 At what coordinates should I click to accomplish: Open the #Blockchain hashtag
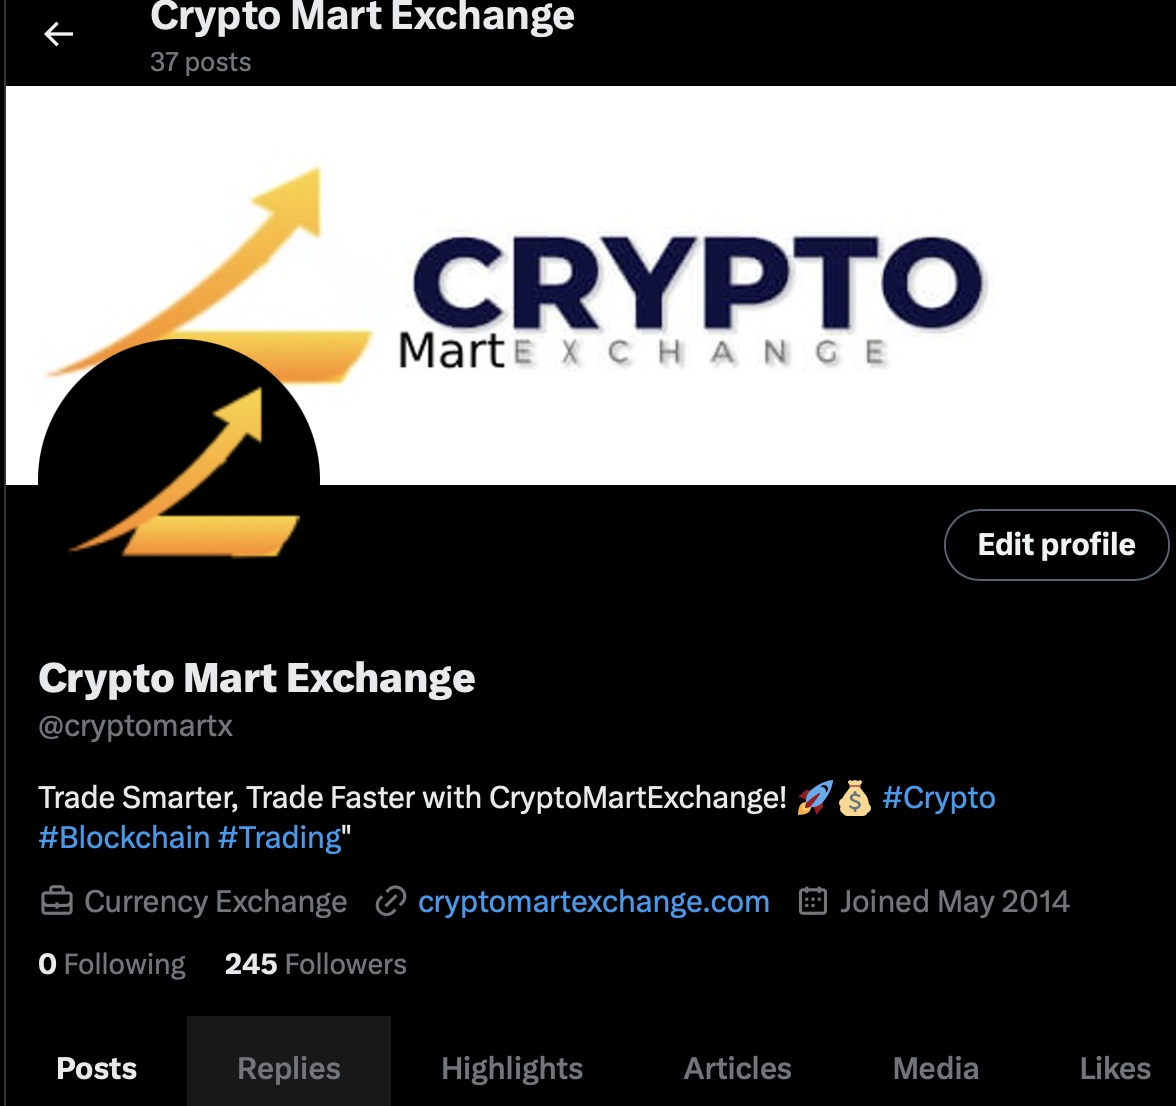tap(124, 838)
